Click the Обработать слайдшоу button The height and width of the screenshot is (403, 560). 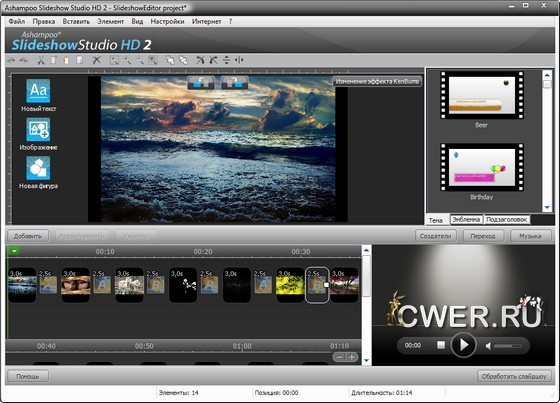(514, 376)
